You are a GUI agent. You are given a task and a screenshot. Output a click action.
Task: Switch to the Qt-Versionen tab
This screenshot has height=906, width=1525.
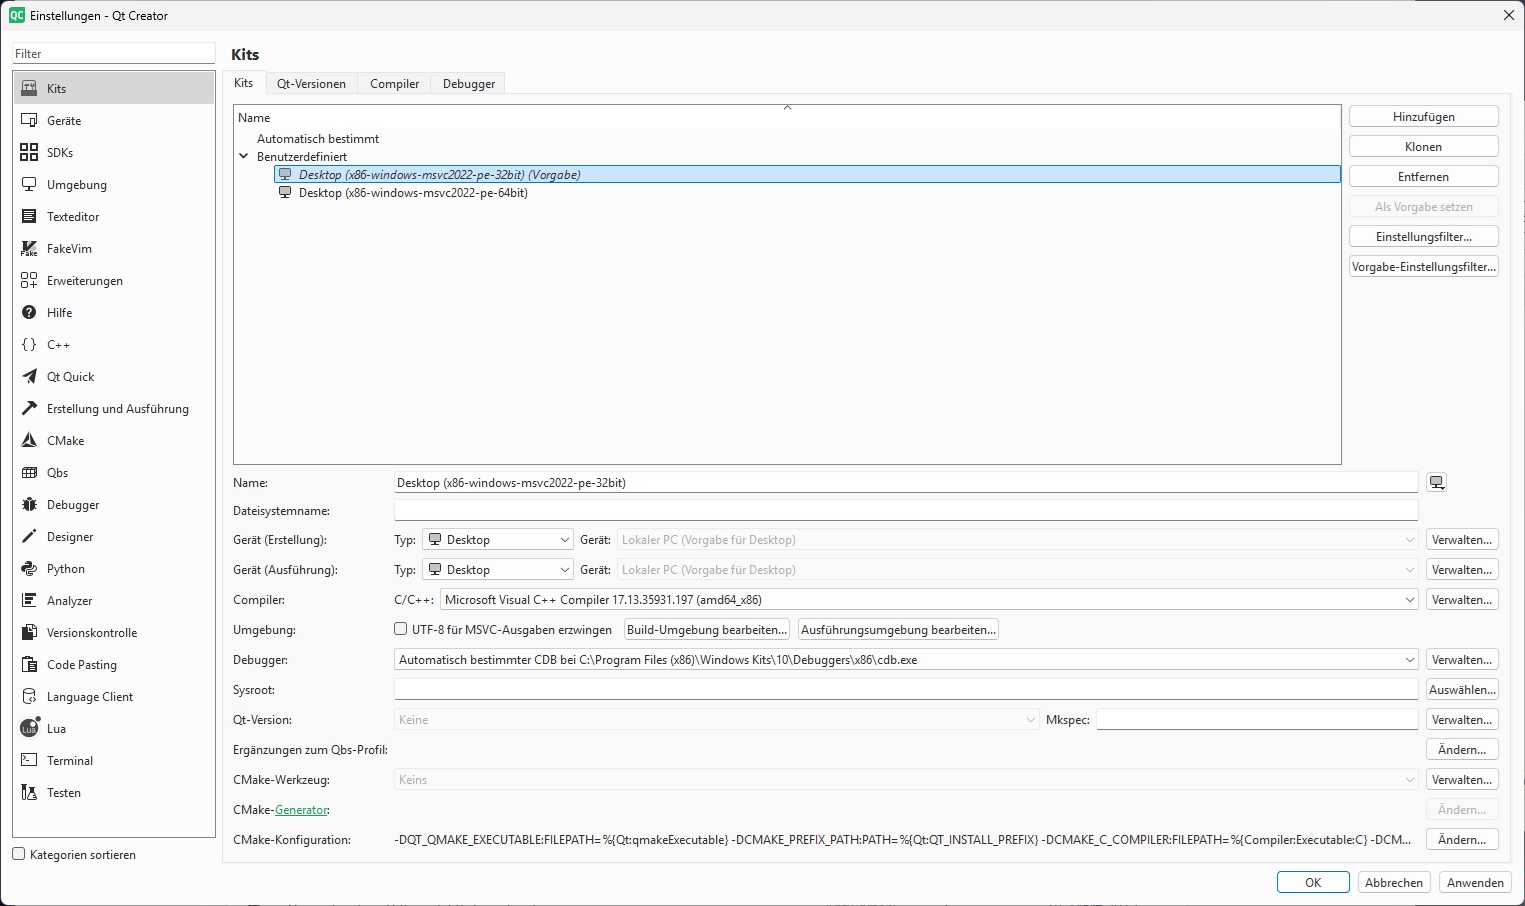pos(311,84)
